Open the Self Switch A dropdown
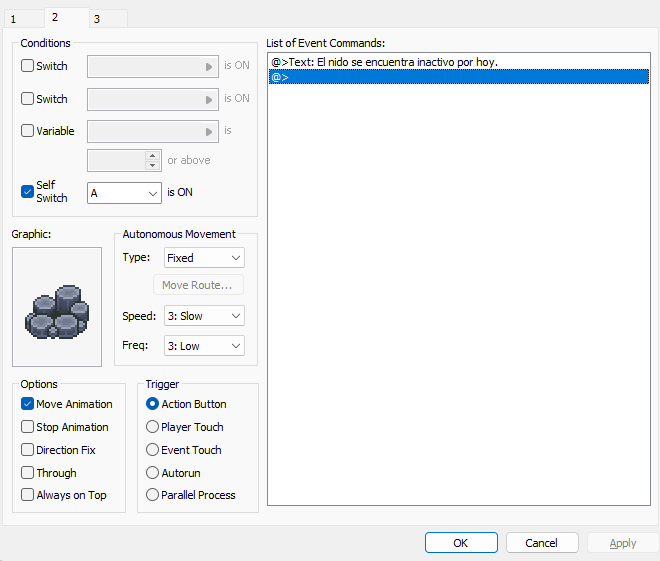Screen dimensions: 660x561 click(124, 192)
